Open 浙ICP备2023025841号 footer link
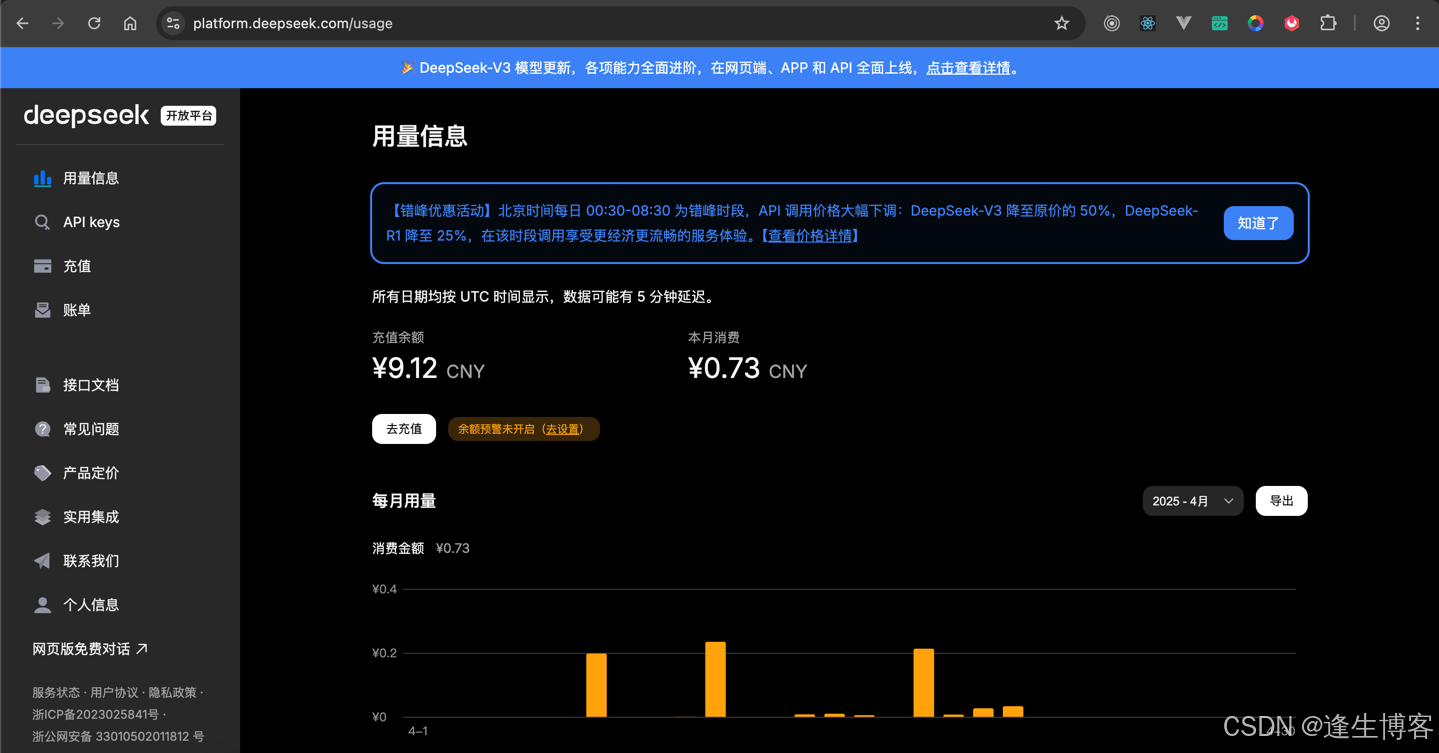The height and width of the screenshot is (753, 1439). pos(95,714)
